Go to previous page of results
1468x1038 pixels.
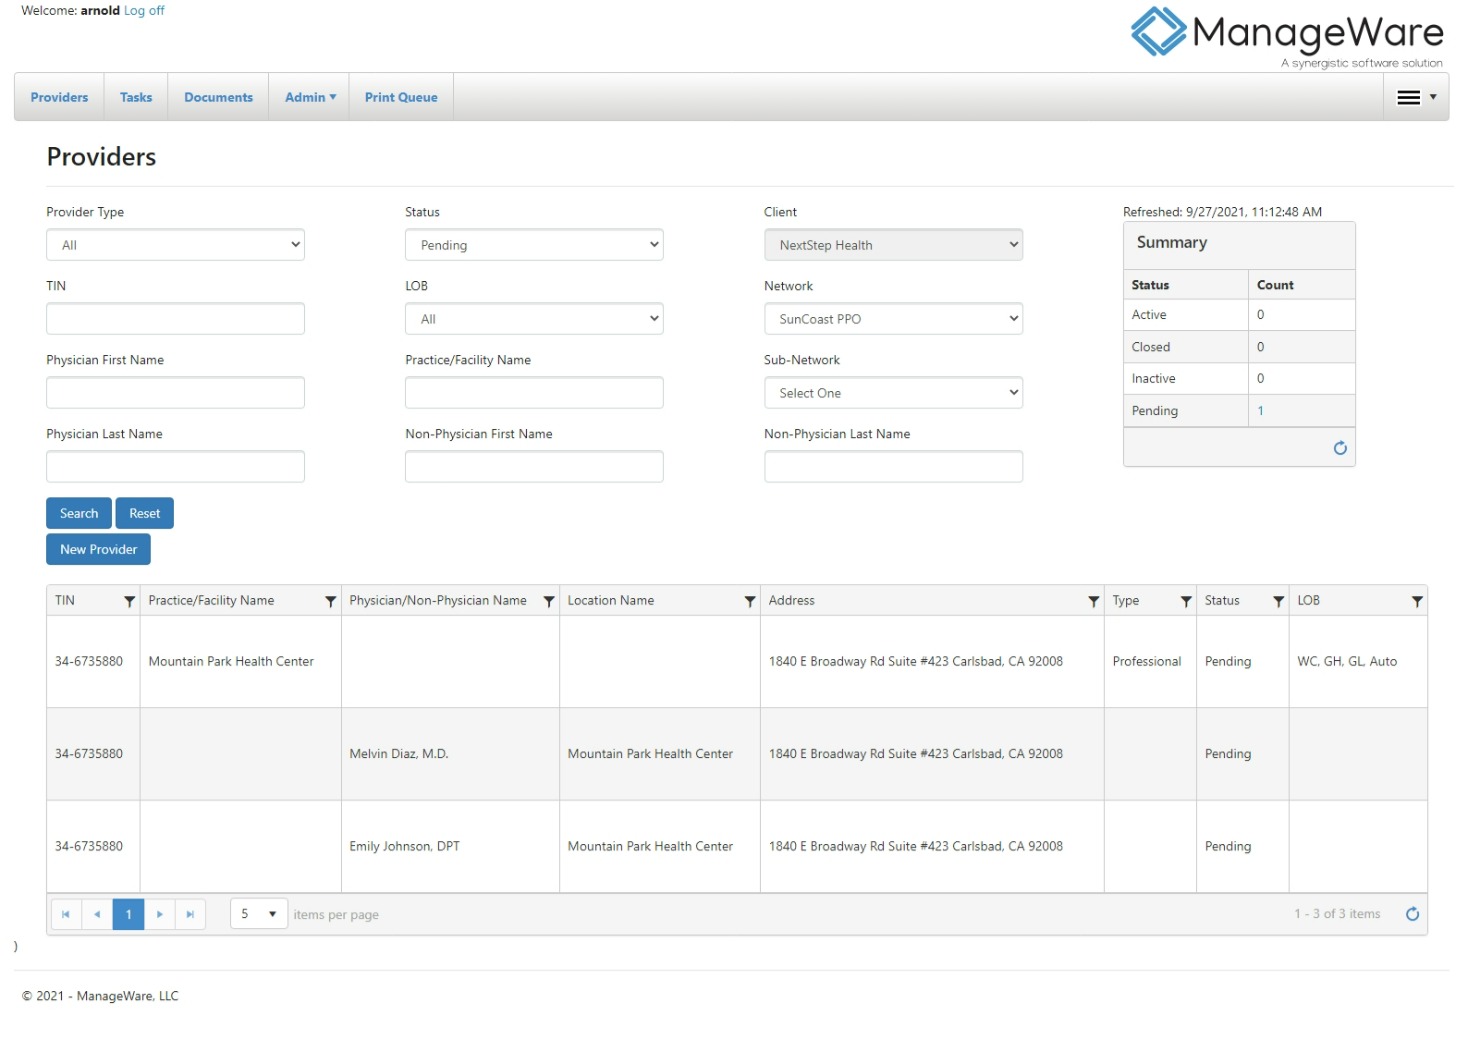coord(97,914)
